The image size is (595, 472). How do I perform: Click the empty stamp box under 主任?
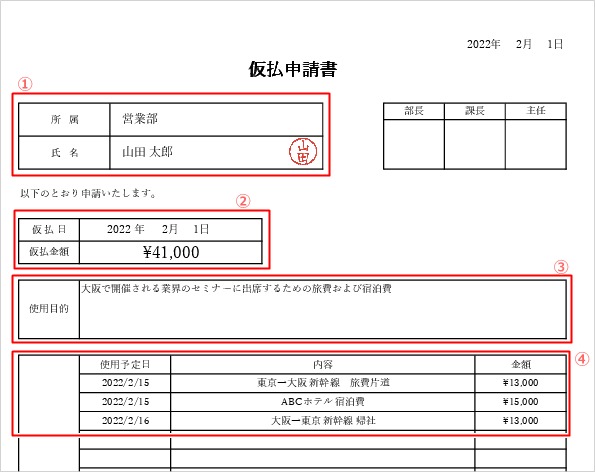[536, 144]
